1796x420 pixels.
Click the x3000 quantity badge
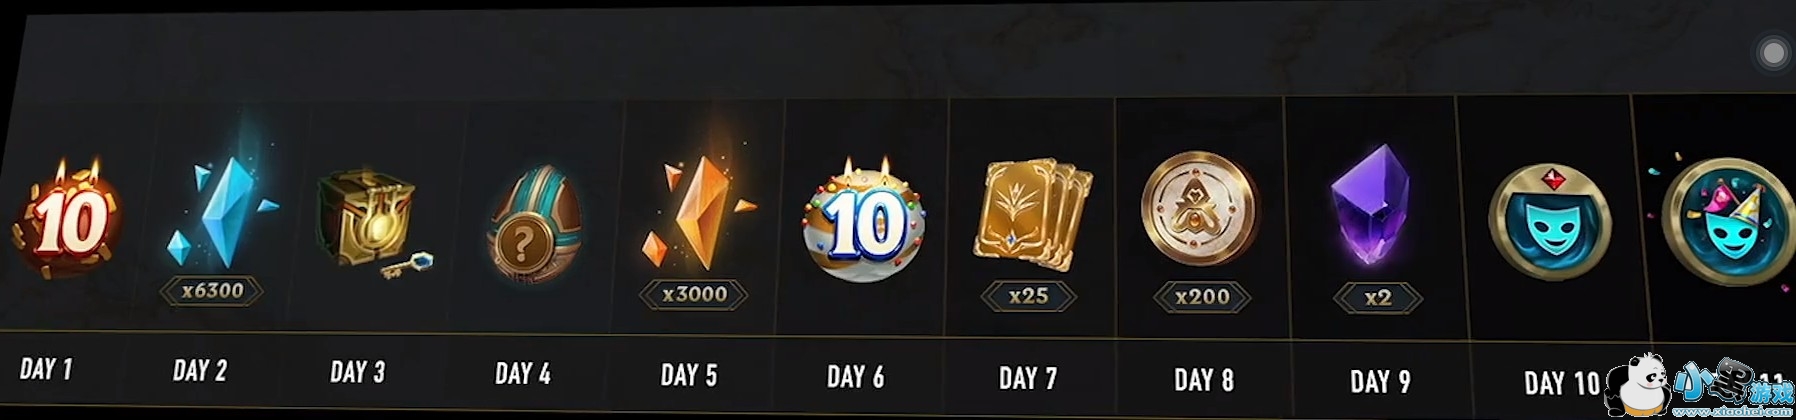click(695, 295)
